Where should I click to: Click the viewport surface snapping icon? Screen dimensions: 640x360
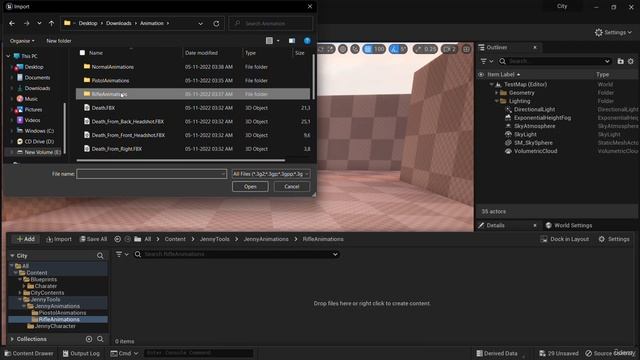pos(355,49)
